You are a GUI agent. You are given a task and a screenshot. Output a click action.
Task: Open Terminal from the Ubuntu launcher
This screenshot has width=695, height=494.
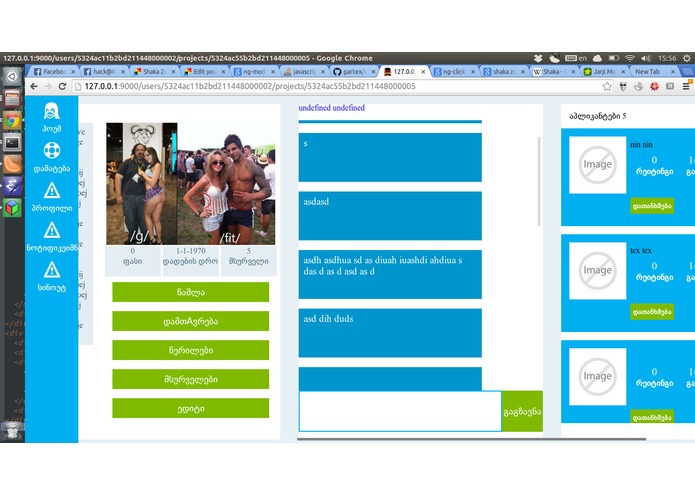[x=12, y=142]
